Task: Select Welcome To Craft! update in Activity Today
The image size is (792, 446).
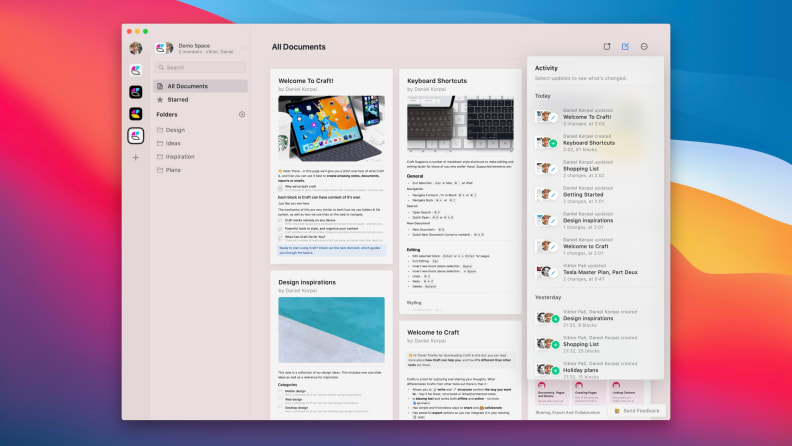Action: [594, 117]
